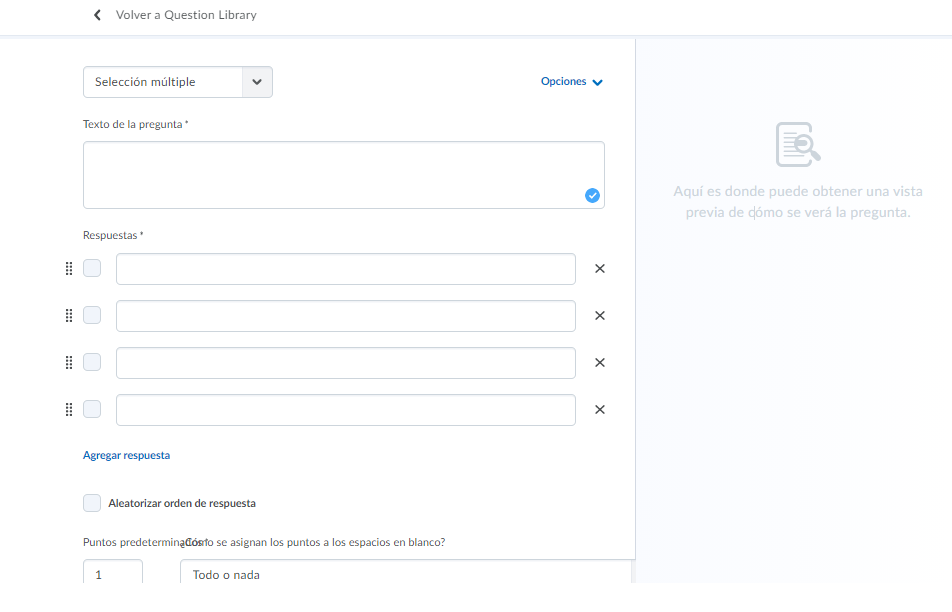Click the second answer text field
This screenshot has width=952, height=612.
pos(345,316)
